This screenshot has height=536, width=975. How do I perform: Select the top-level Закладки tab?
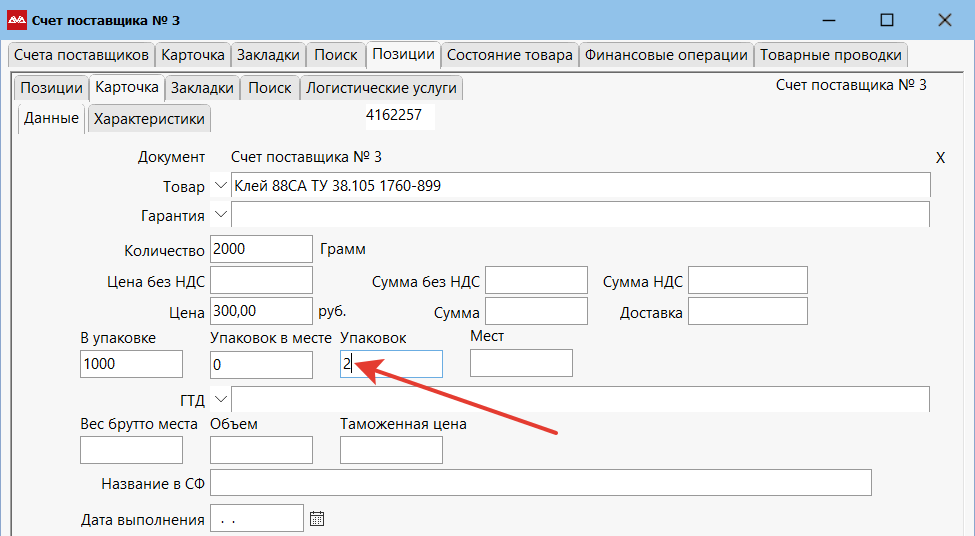267,55
